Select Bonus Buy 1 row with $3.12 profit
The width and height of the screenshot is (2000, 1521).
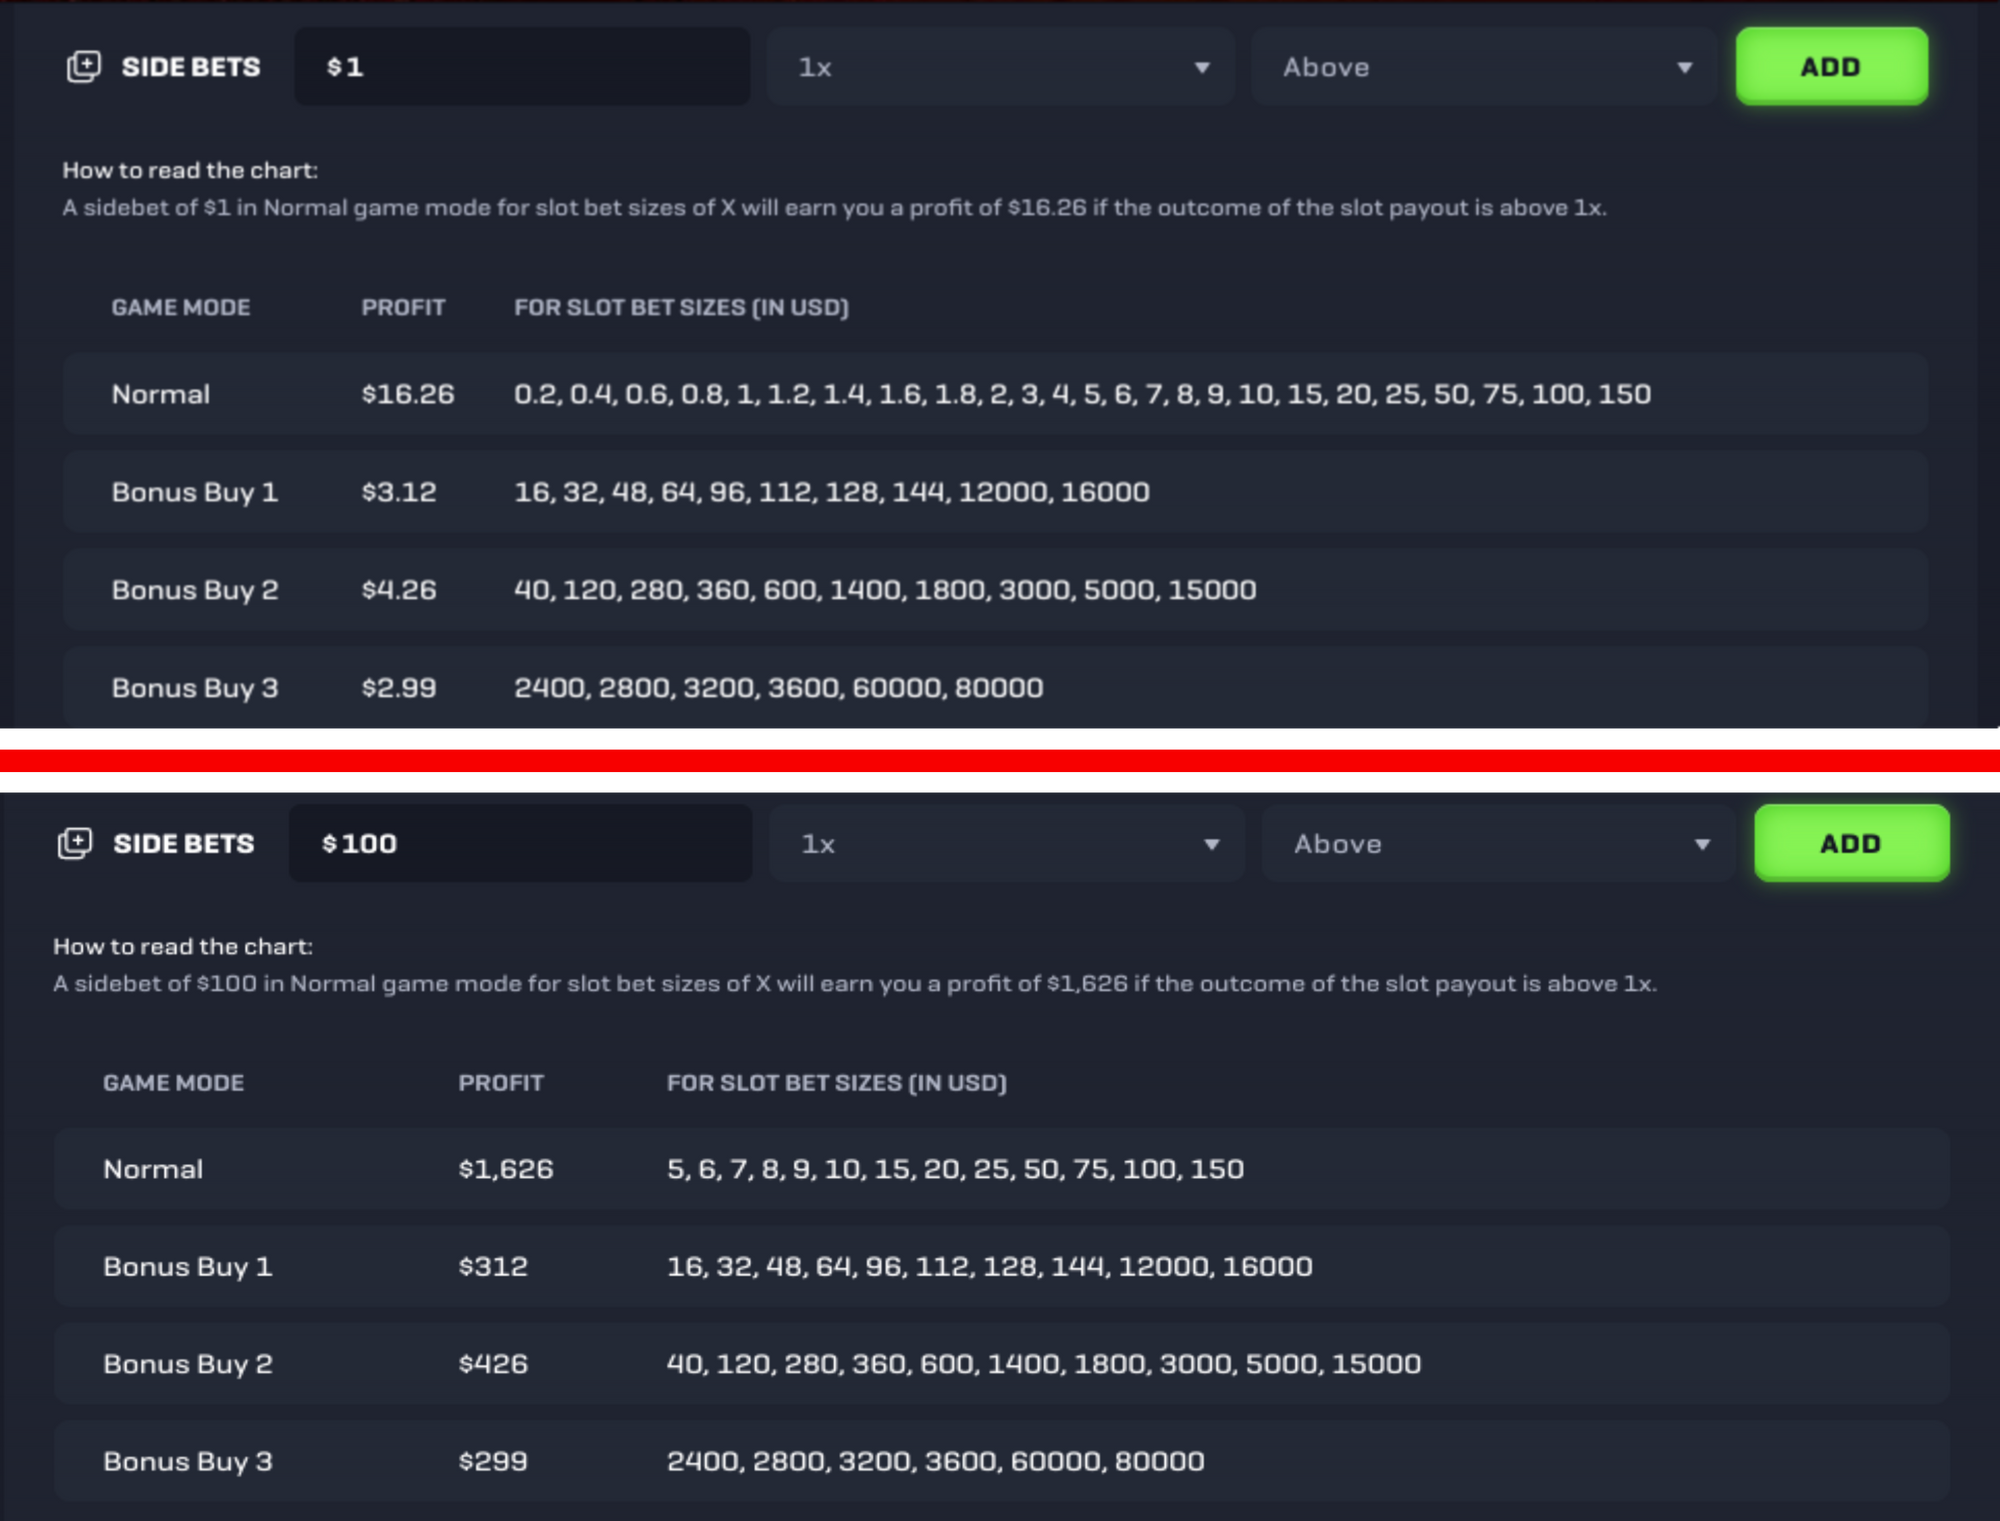[x=994, y=492]
